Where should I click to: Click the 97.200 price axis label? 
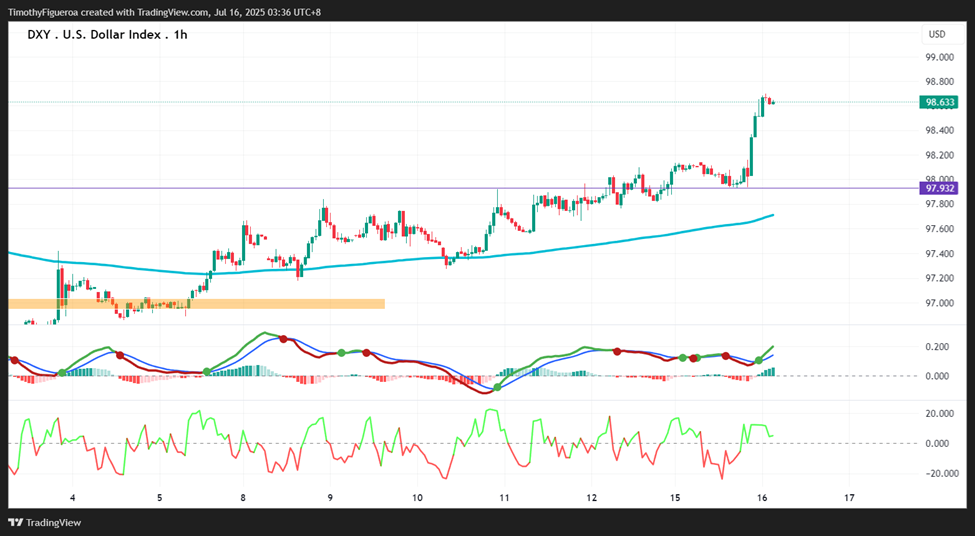pyautogui.click(x=940, y=278)
